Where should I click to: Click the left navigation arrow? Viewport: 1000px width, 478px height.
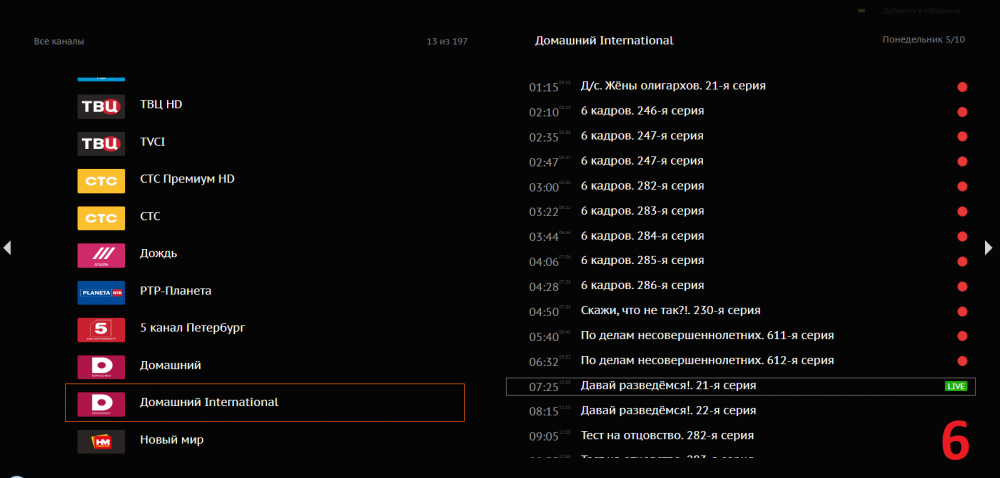pos(7,247)
